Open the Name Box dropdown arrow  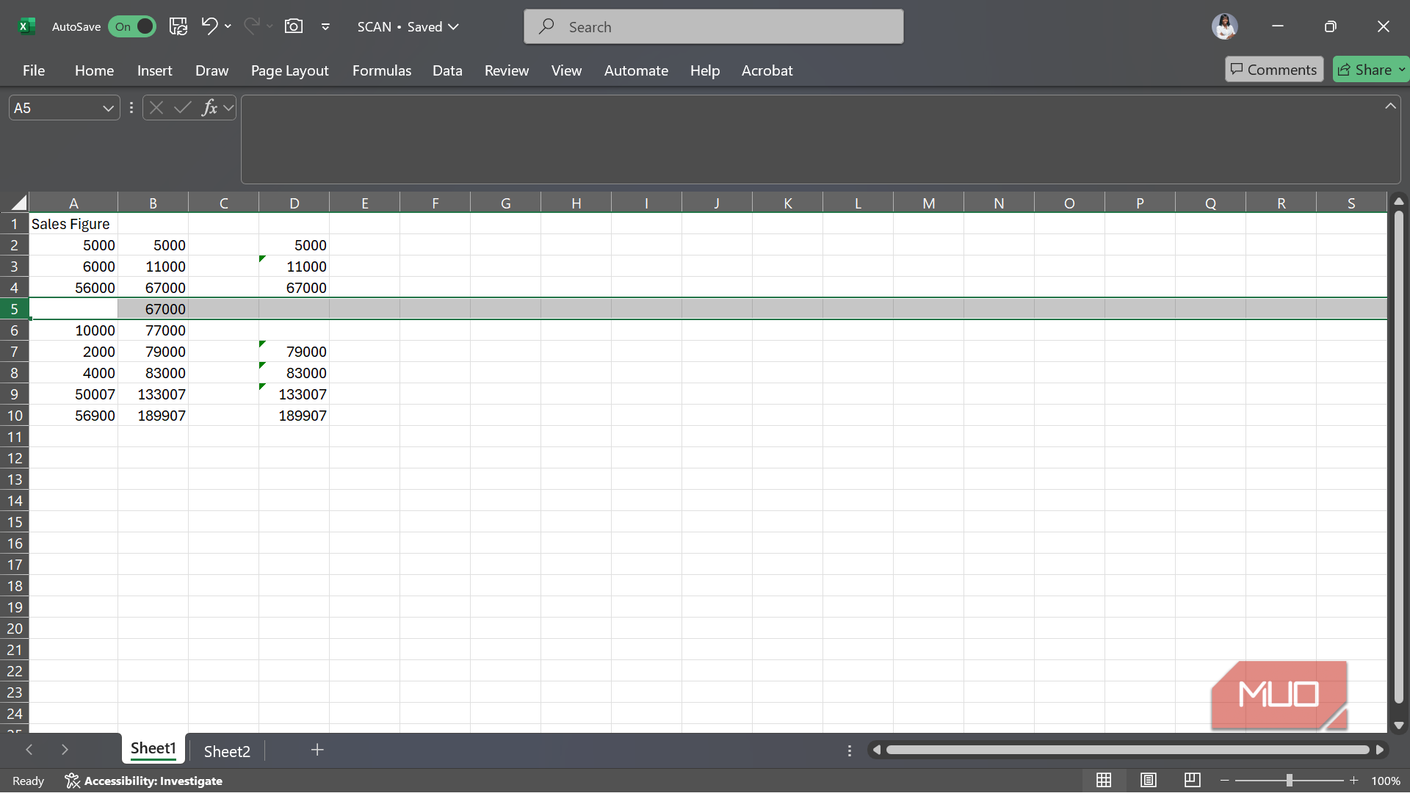point(108,108)
